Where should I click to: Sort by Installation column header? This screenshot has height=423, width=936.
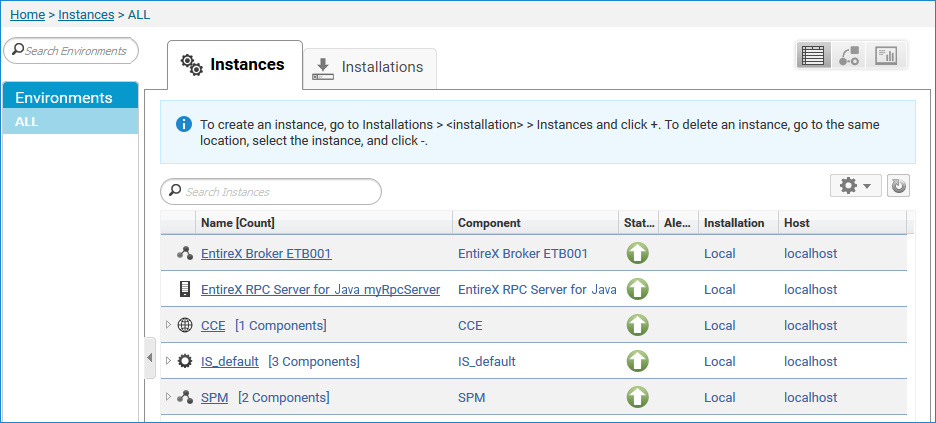pos(738,223)
